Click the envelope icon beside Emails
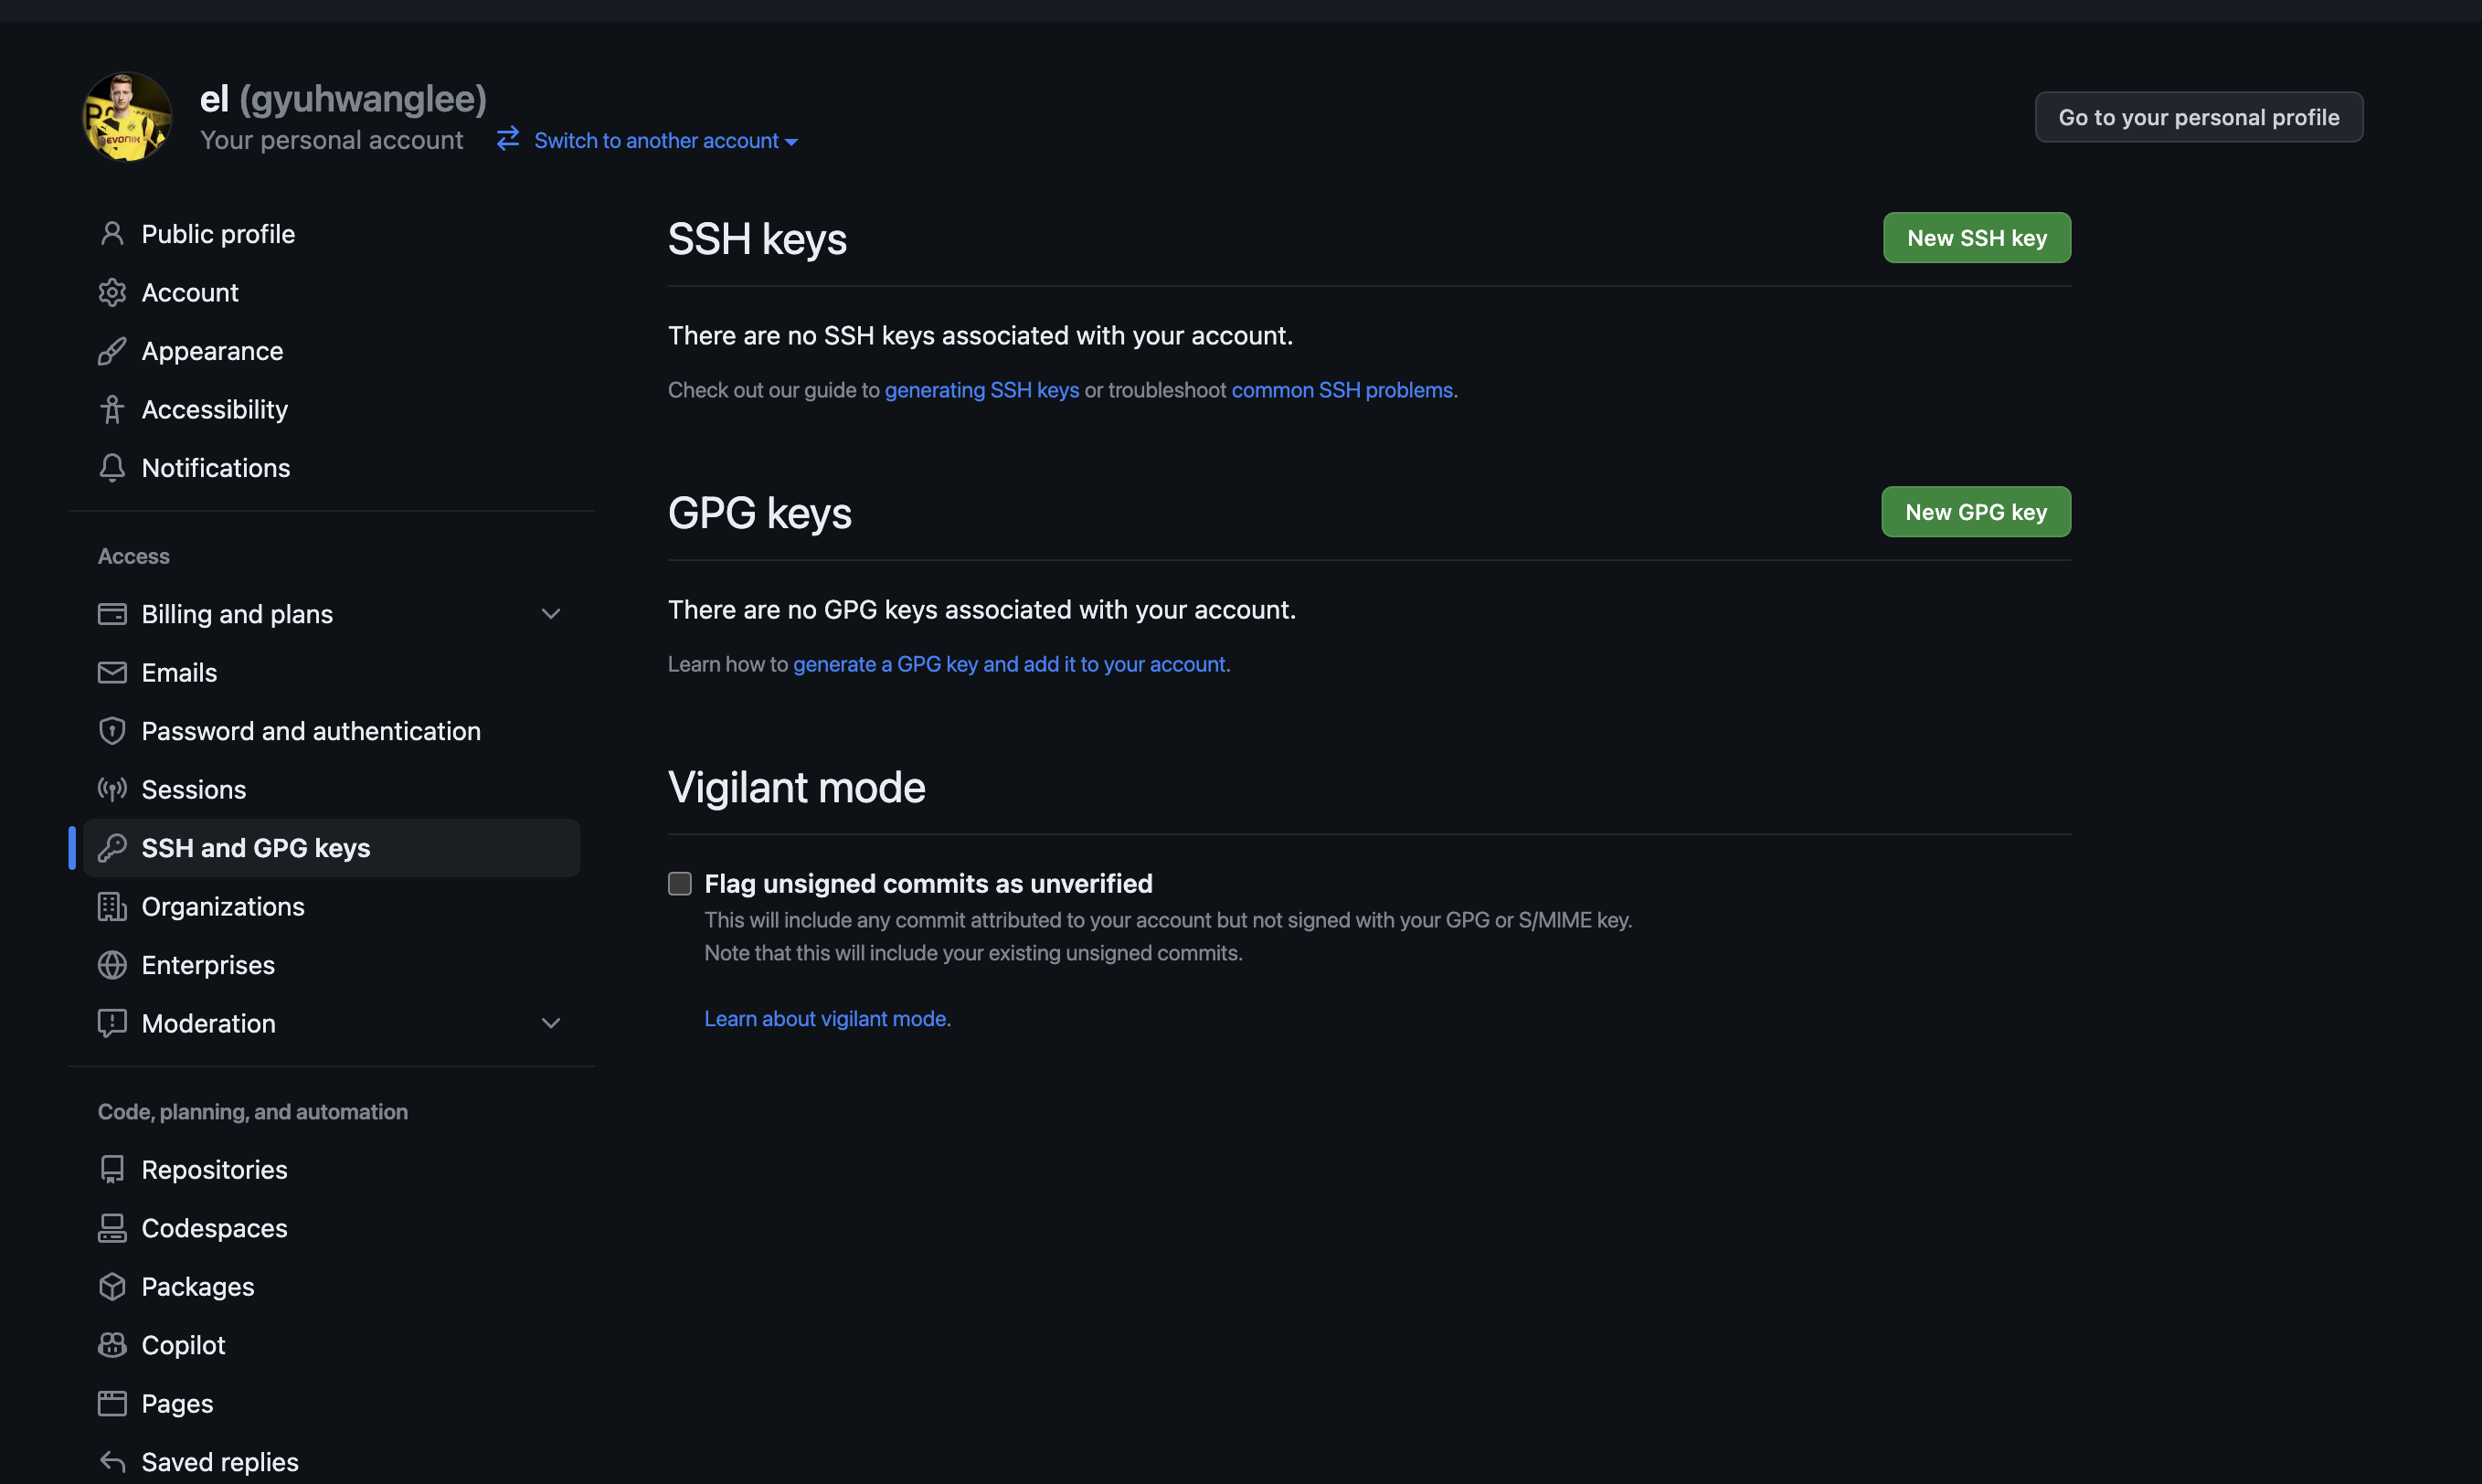 click(112, 673)
